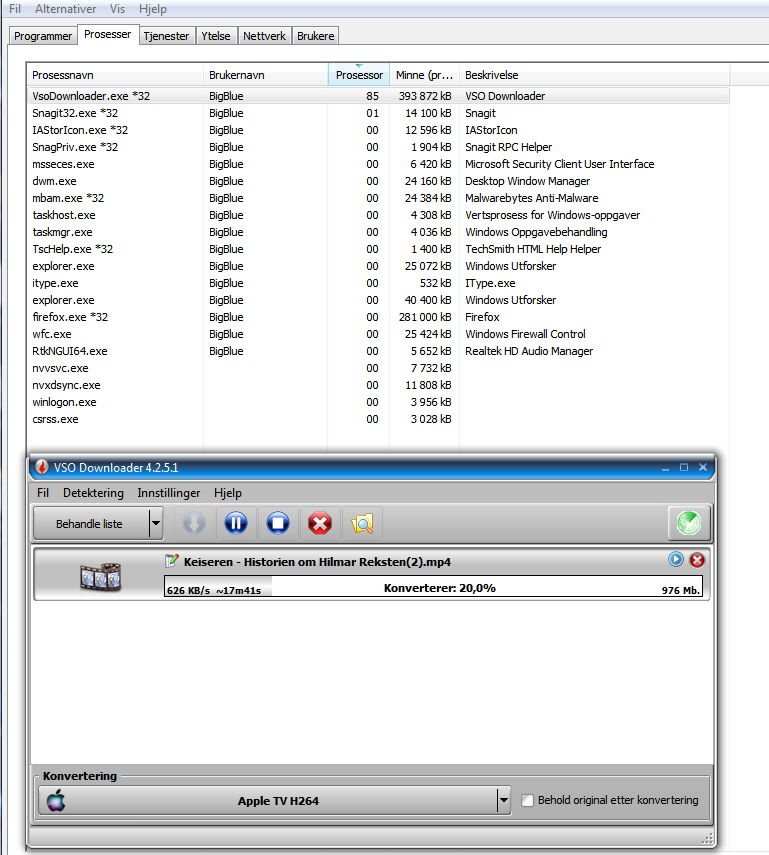
Task: Enable Behold original etter konvertering checkbox
Action: [x=527, y=800]
